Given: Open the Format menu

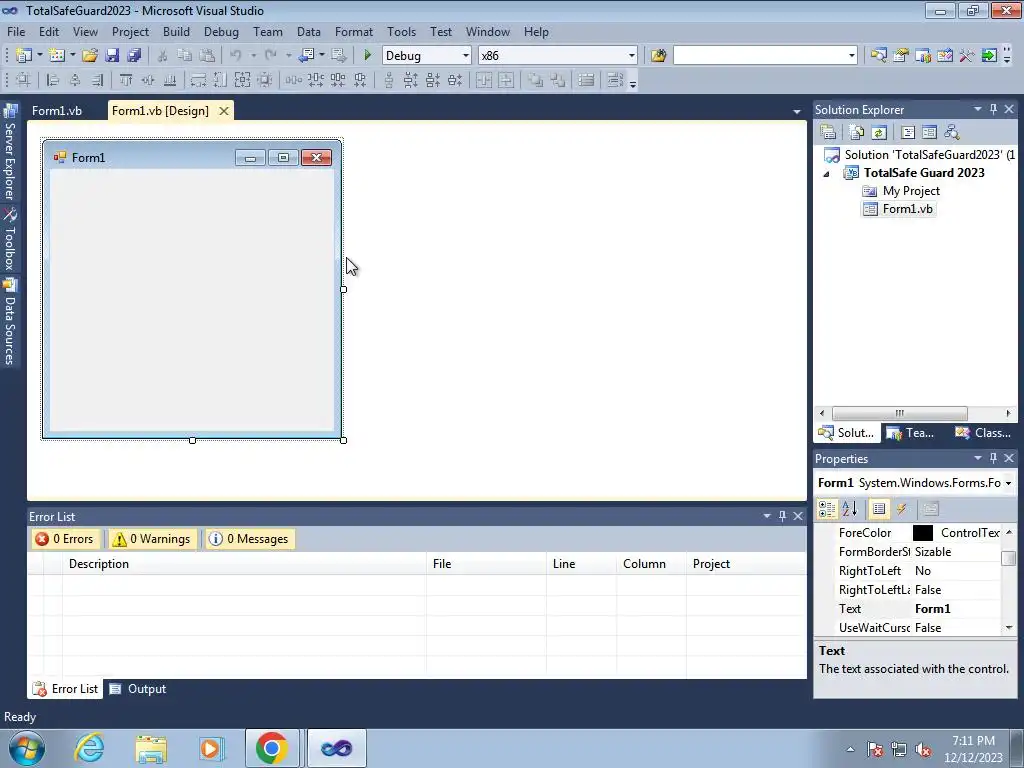Looking at the screenshot, I should 354,32.
